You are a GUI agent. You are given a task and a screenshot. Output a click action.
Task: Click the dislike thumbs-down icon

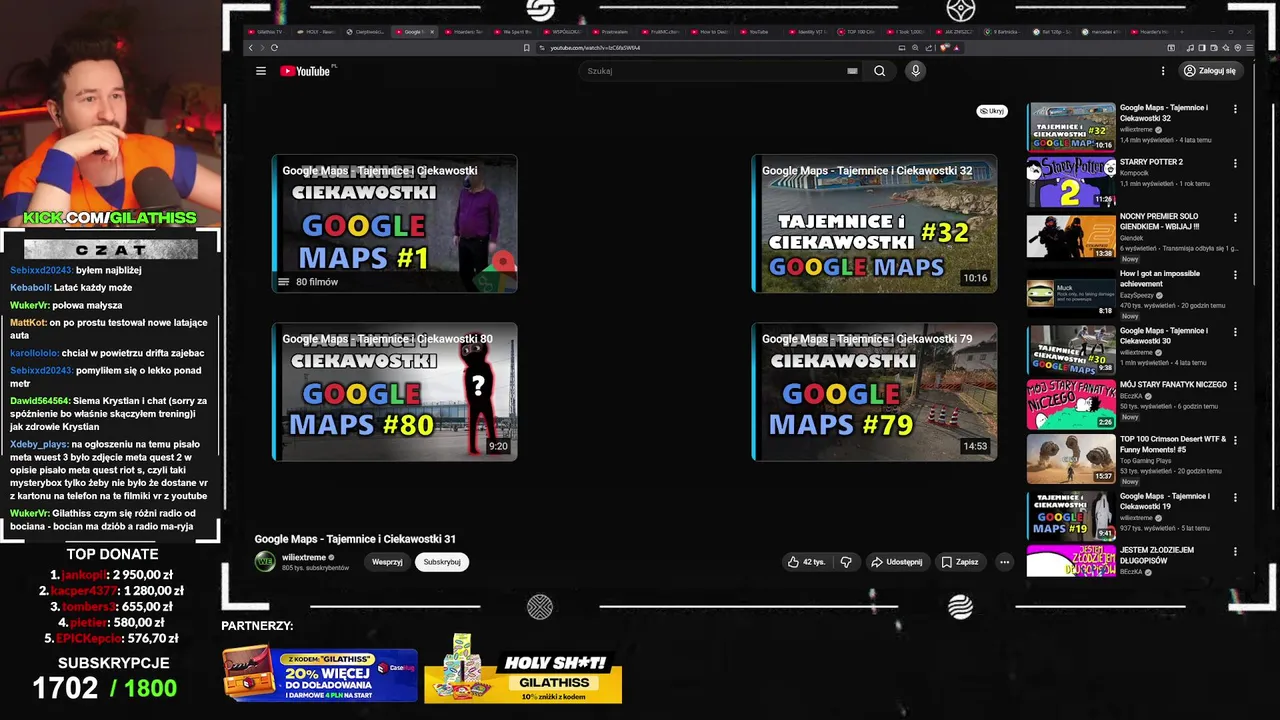point(846,562)
